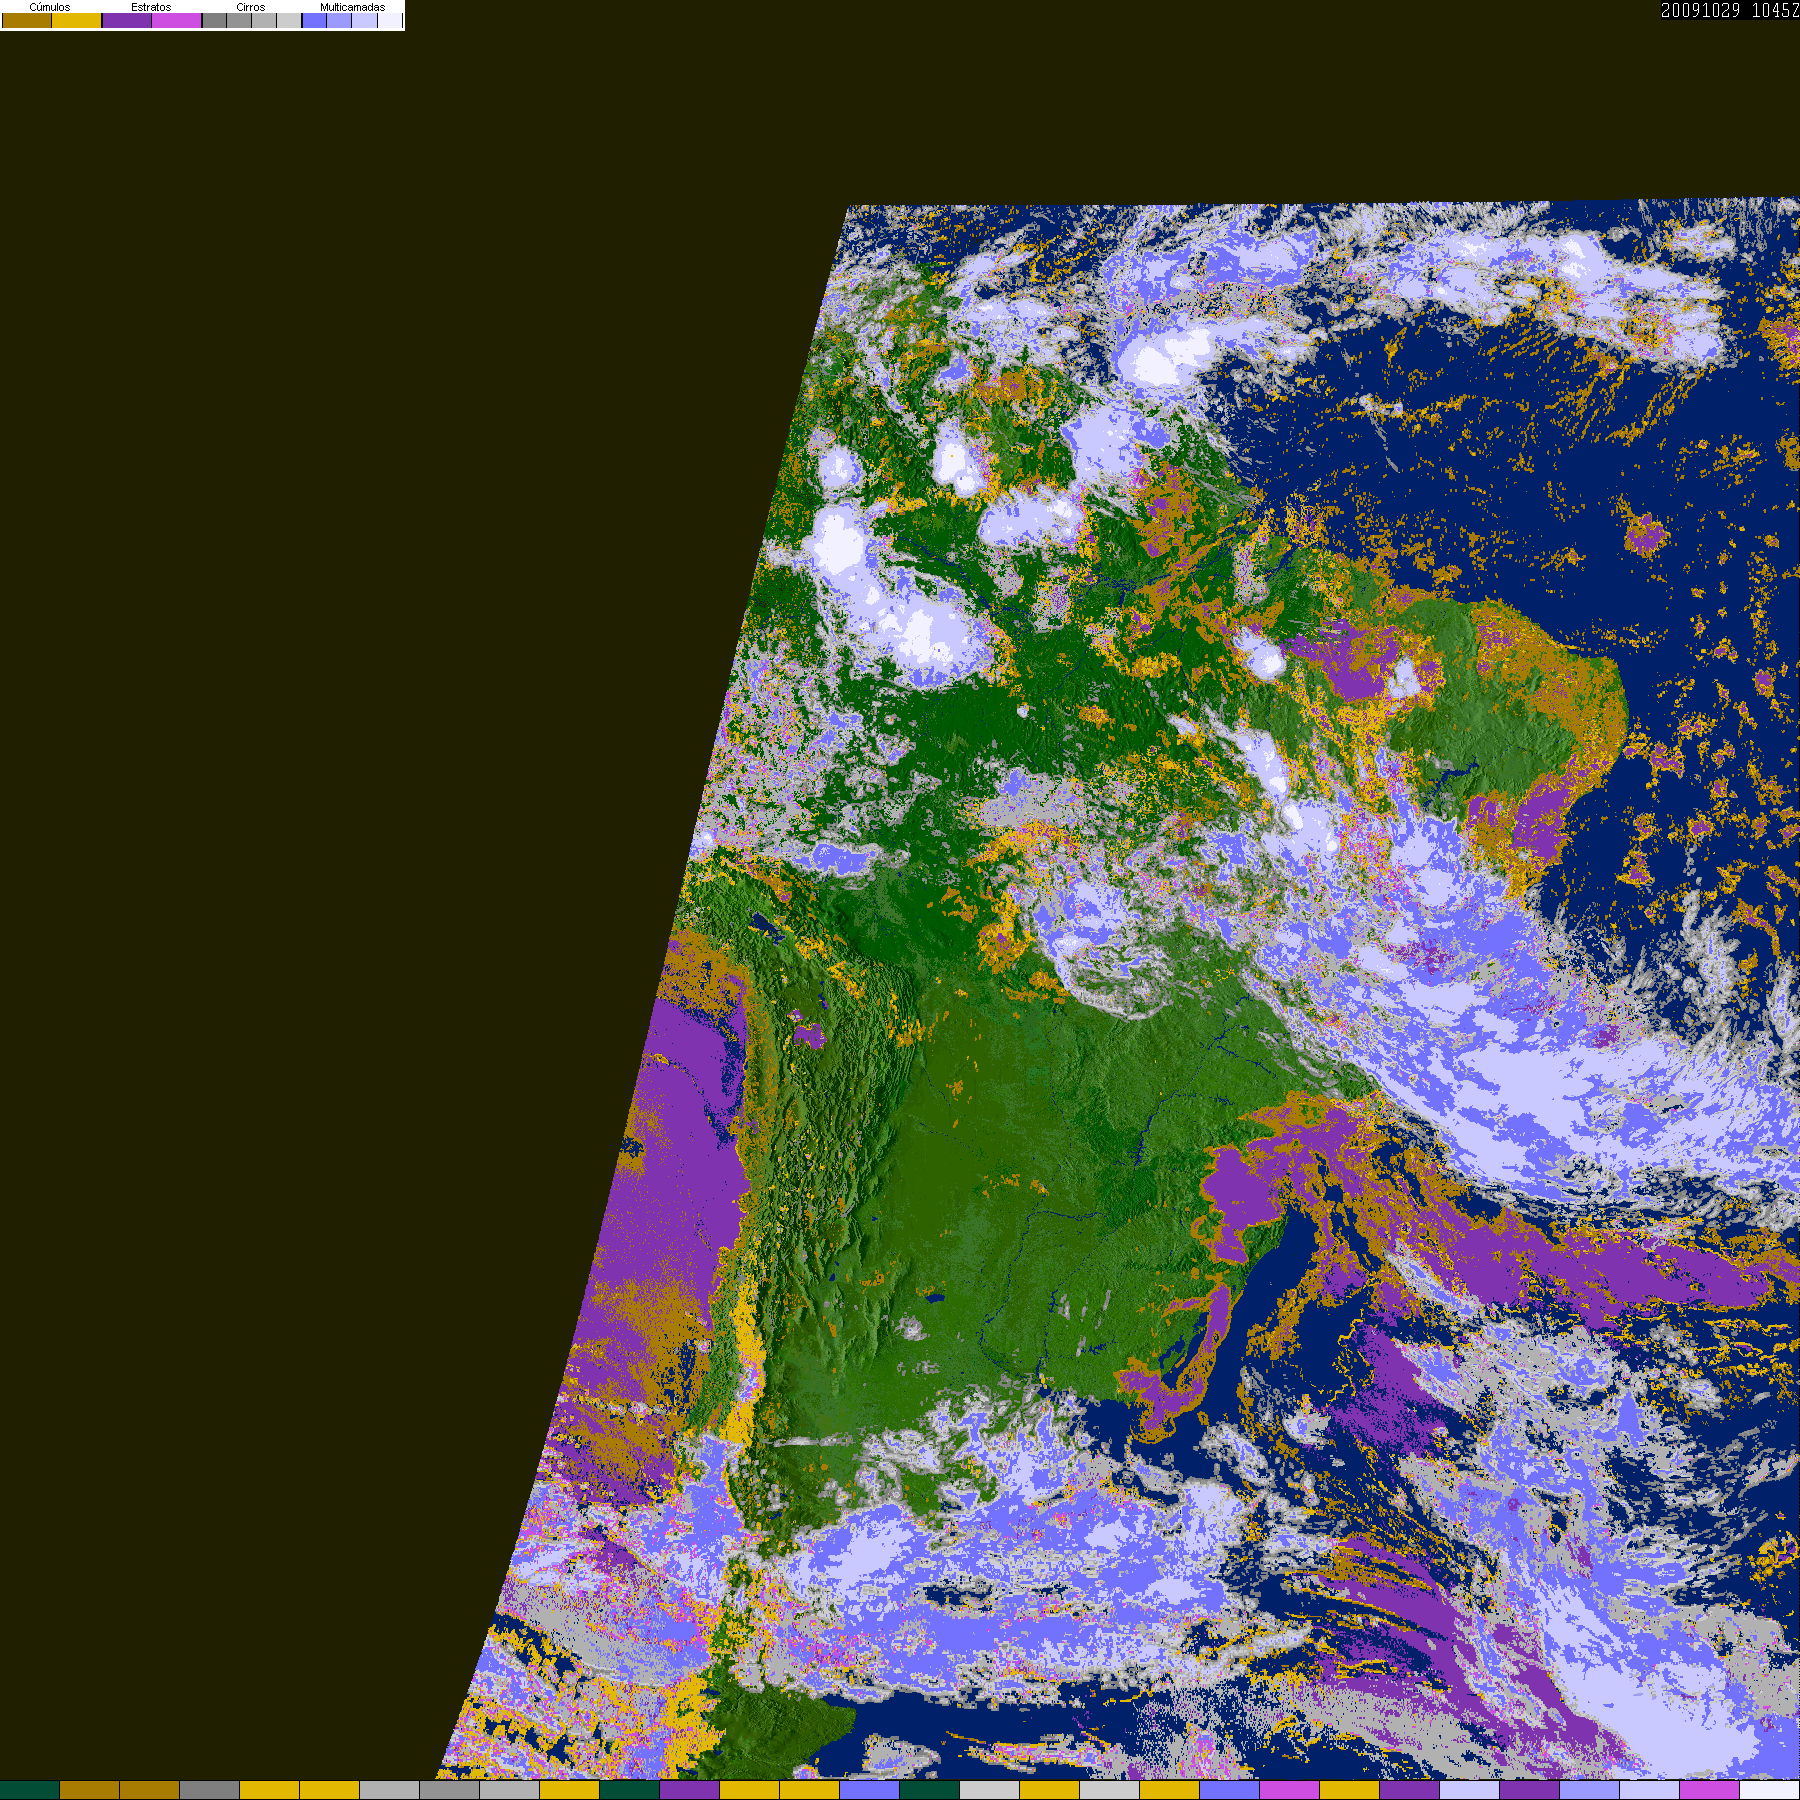Click the dark brown Cúmulos legend swatch
The width and height of the screenshot is (1800, 1800).
[x=27, y=20]
